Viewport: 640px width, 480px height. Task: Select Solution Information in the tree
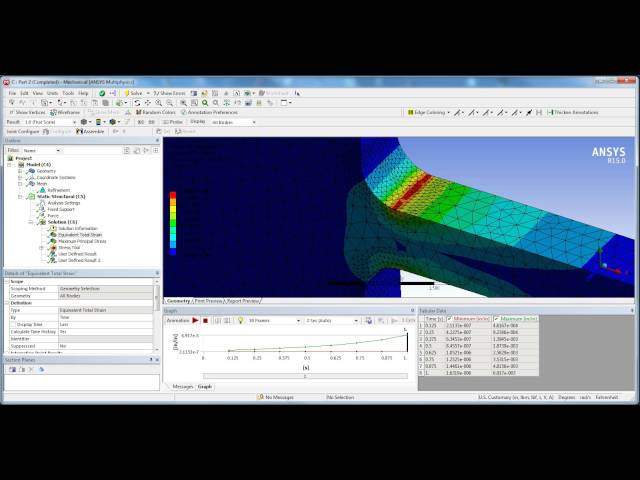(78, 229)
